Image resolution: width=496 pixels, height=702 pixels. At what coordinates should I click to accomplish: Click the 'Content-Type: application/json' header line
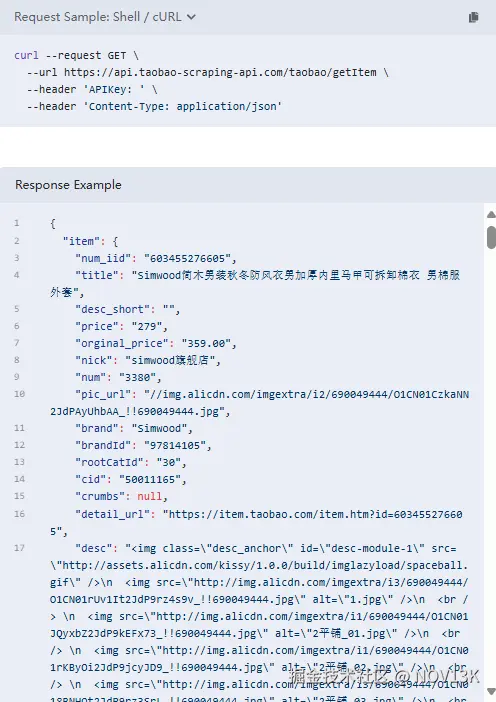tap(154, 107)
